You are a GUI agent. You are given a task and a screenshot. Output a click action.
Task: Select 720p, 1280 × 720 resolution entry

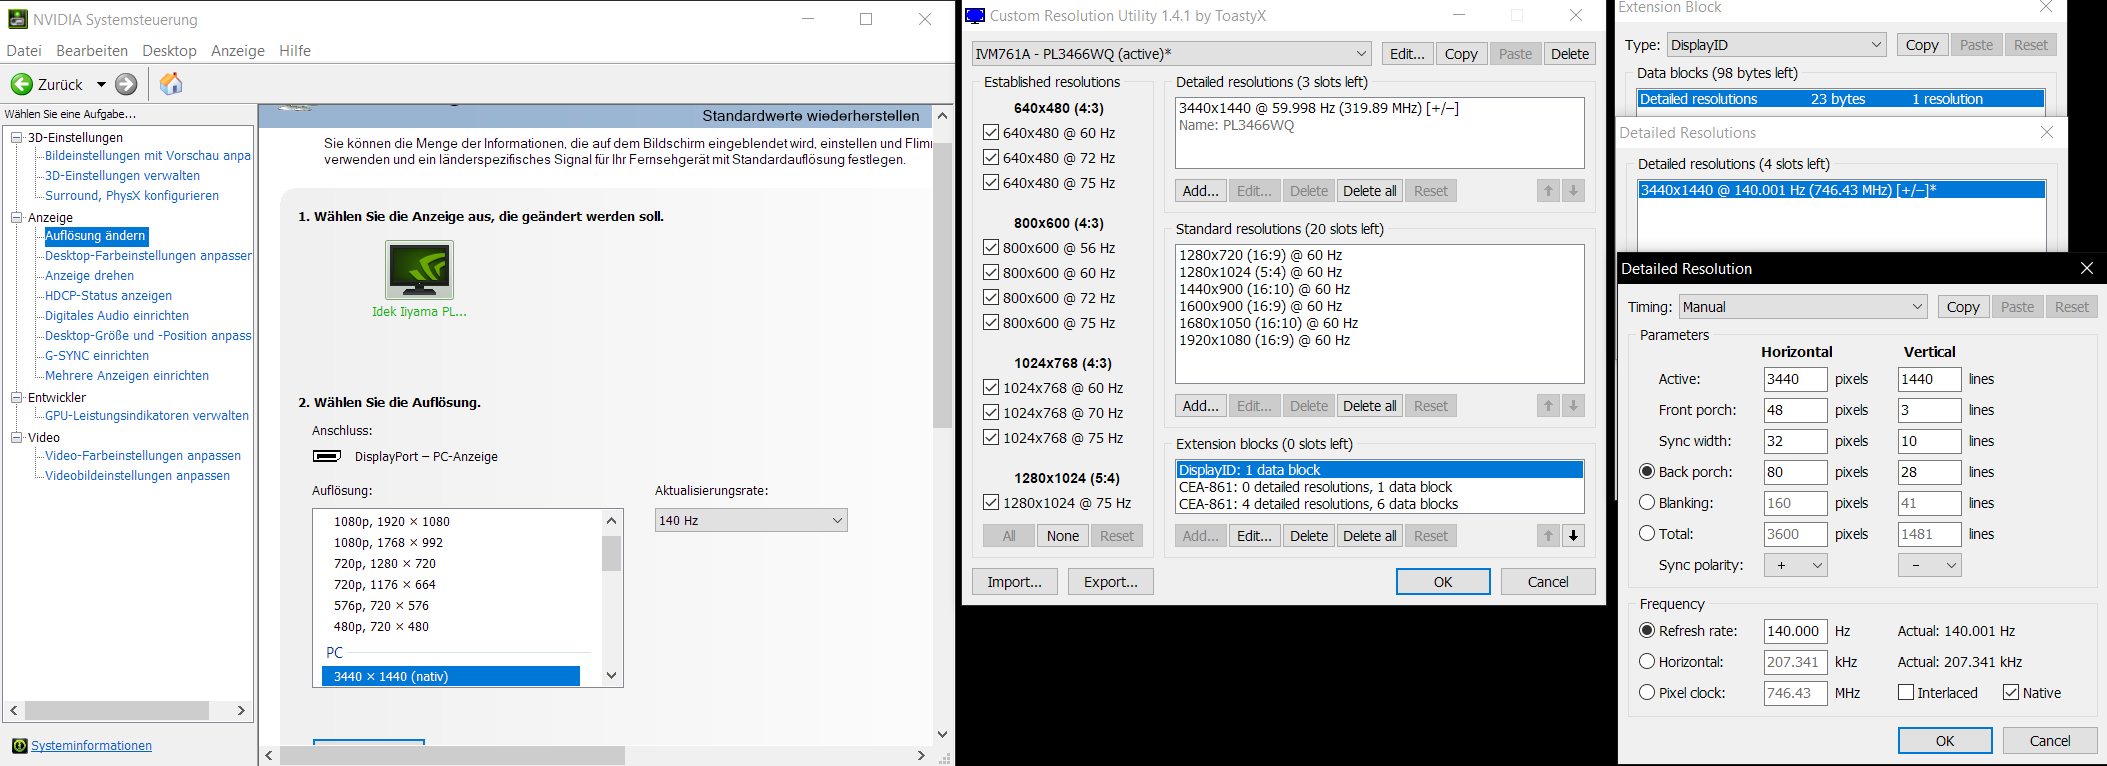click(385, 564)
